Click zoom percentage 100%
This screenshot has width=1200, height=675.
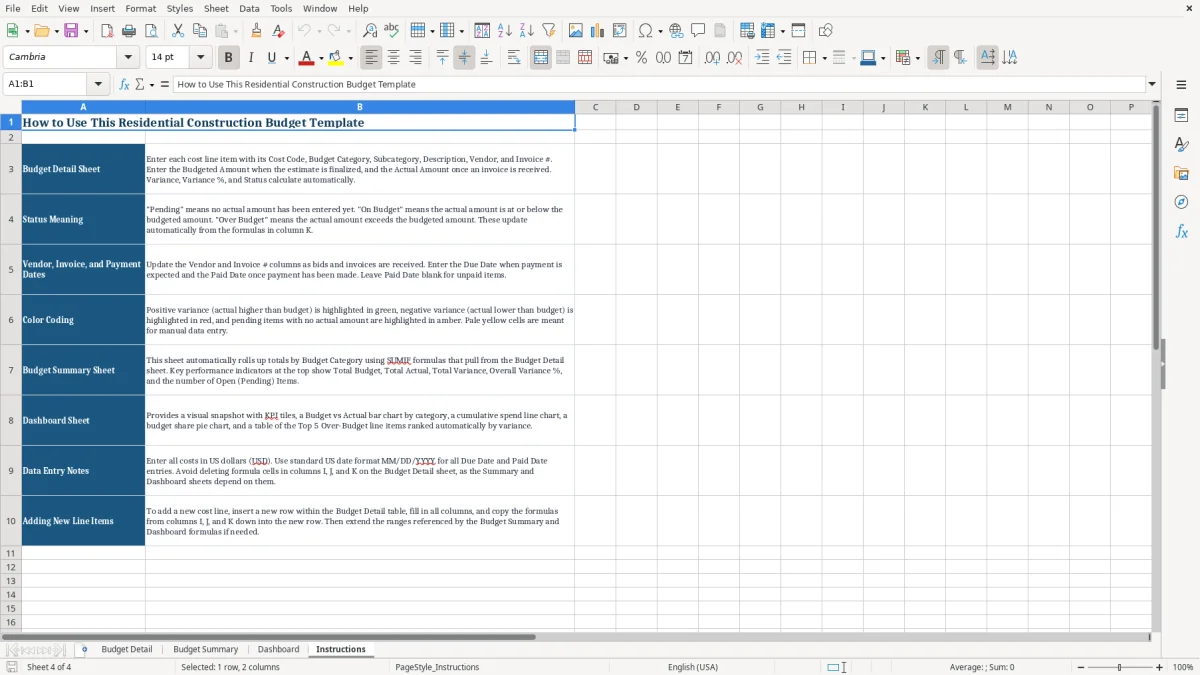tap(1183, 667)
